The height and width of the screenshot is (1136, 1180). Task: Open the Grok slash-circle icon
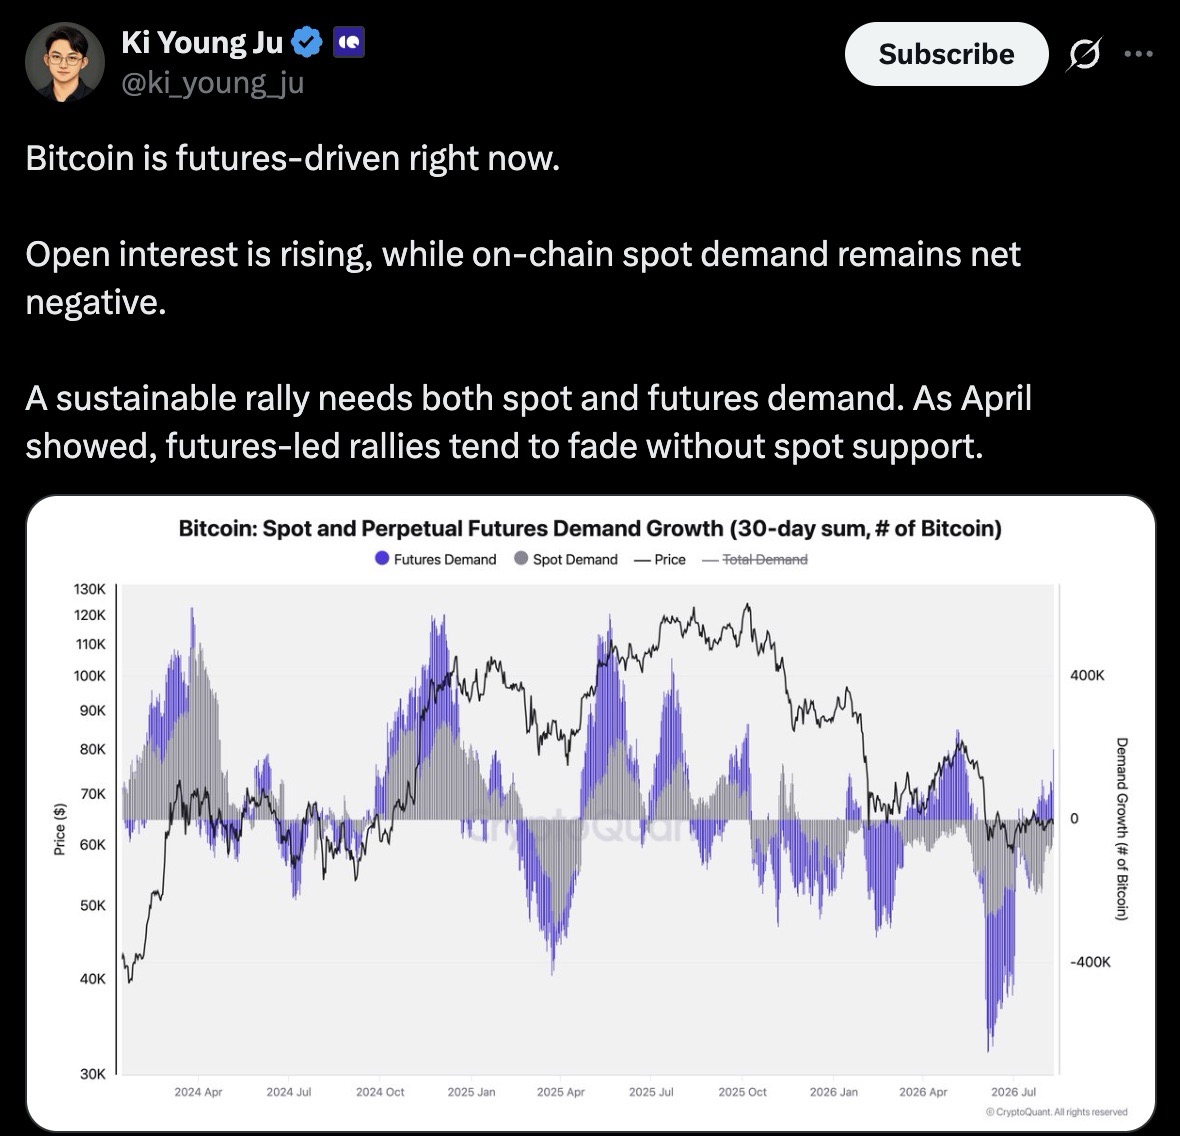click(x=1084, y=53)
